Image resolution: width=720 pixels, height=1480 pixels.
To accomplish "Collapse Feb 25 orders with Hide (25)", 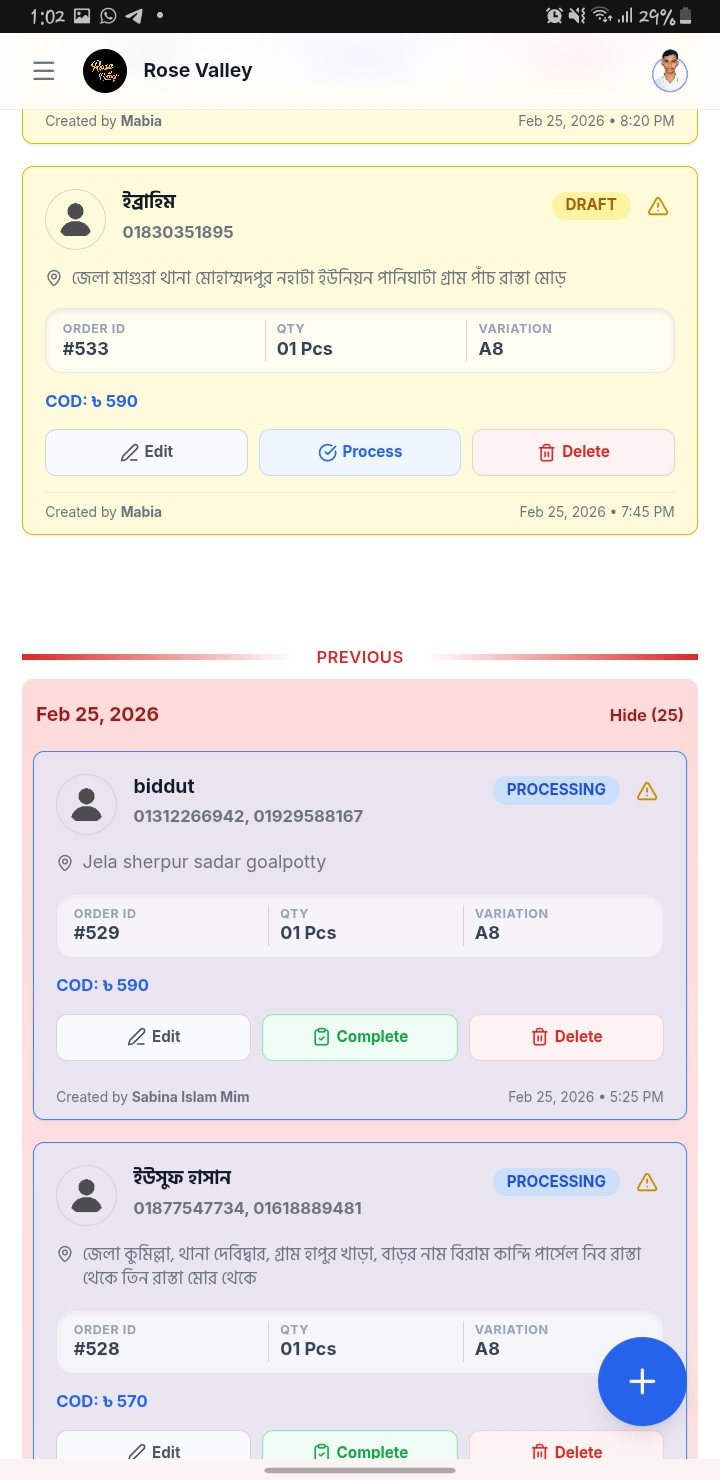I will (646, 715).
